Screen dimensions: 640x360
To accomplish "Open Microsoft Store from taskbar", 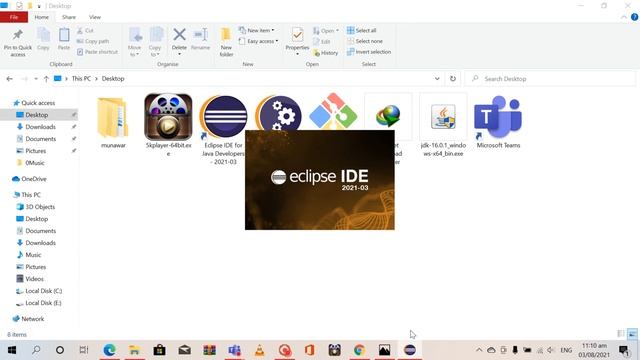I will tap(159, 350).
